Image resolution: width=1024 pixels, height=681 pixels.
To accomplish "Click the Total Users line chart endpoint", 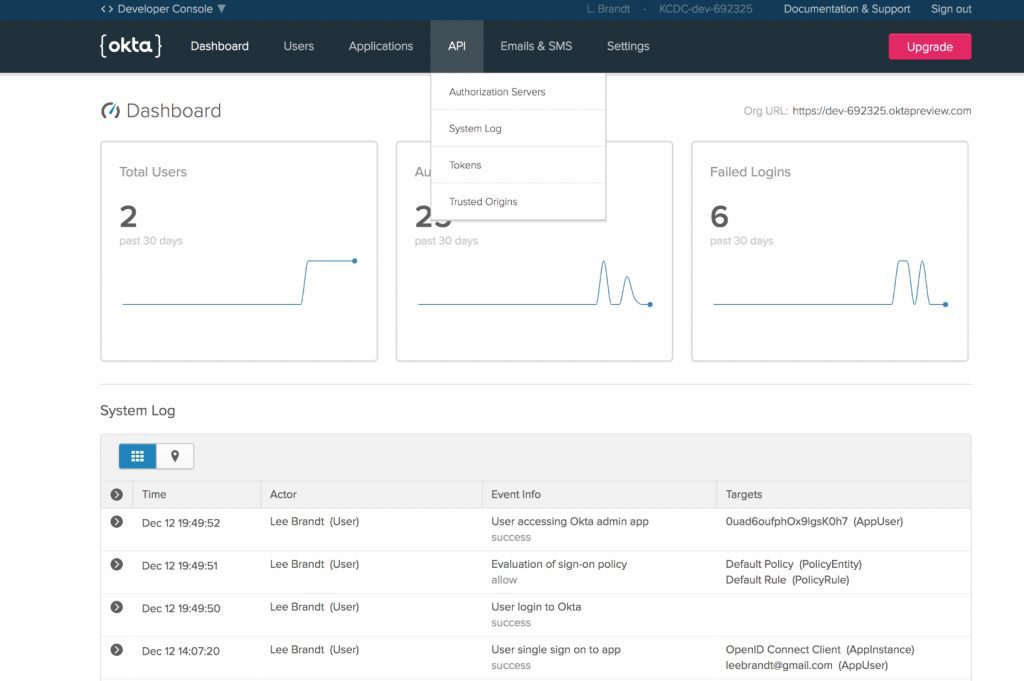I will [355, 261].
